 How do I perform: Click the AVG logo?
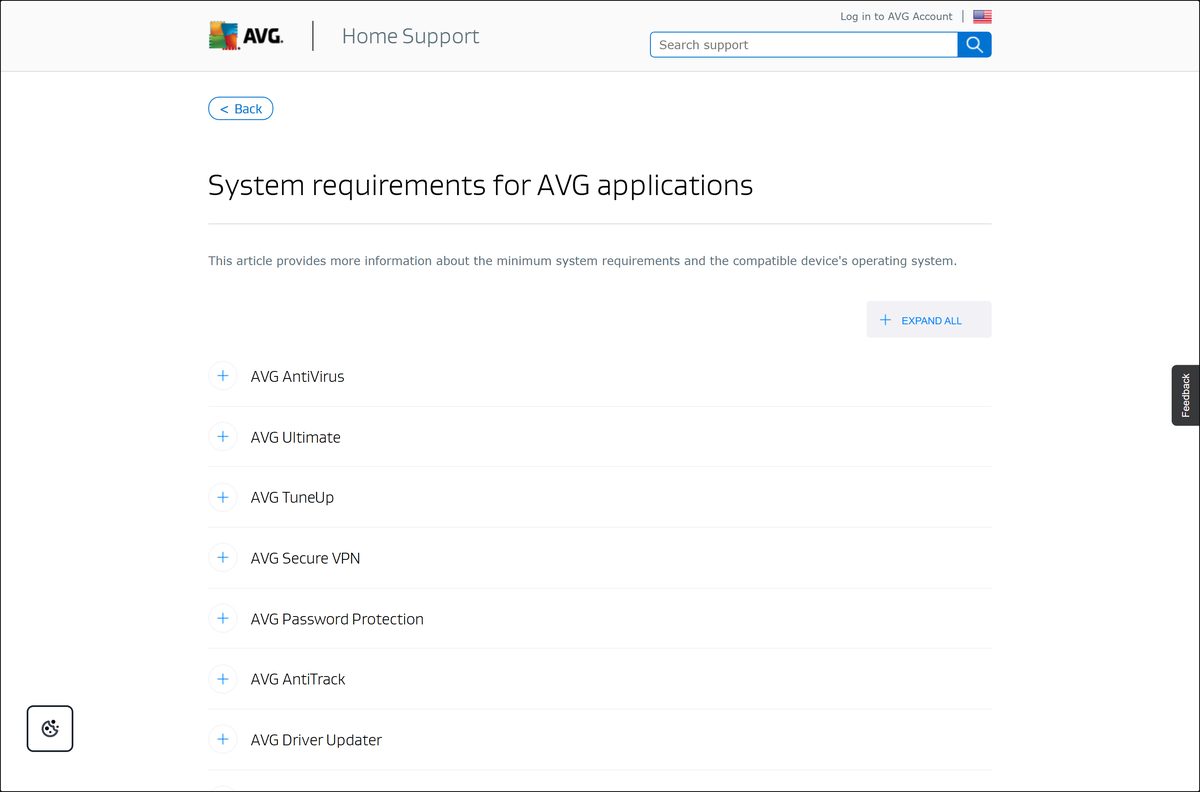246,36
